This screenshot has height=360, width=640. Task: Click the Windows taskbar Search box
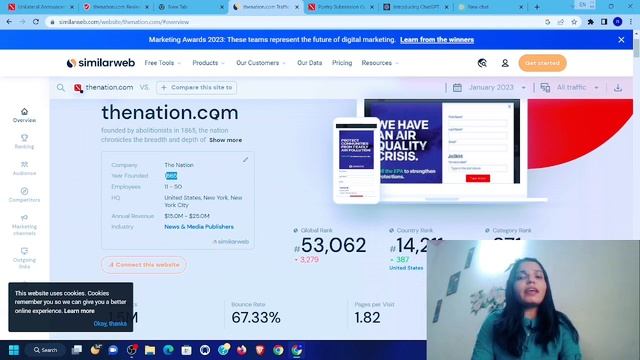[45, 350]
